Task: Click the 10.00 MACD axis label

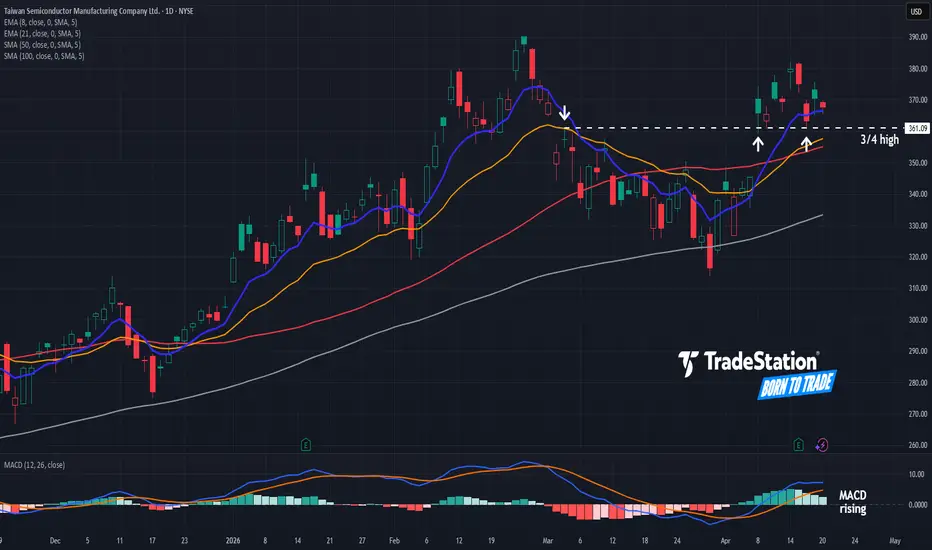Action: [x=917, y=474]
